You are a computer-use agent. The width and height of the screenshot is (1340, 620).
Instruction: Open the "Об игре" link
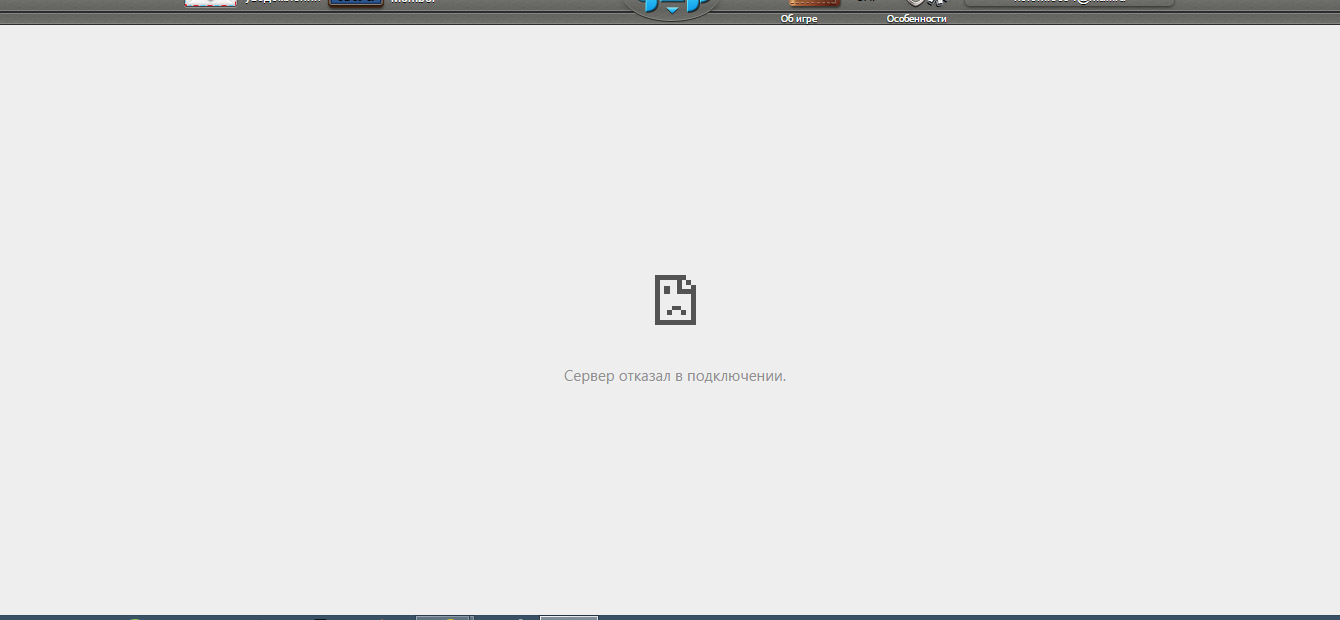(799, 18)
